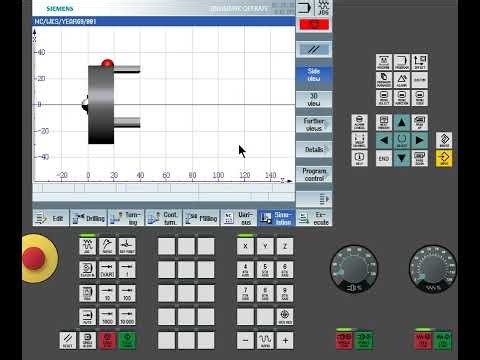Screen dimensions: 480x360
Task: Switch to 3D view
Action: click(314, 100)
